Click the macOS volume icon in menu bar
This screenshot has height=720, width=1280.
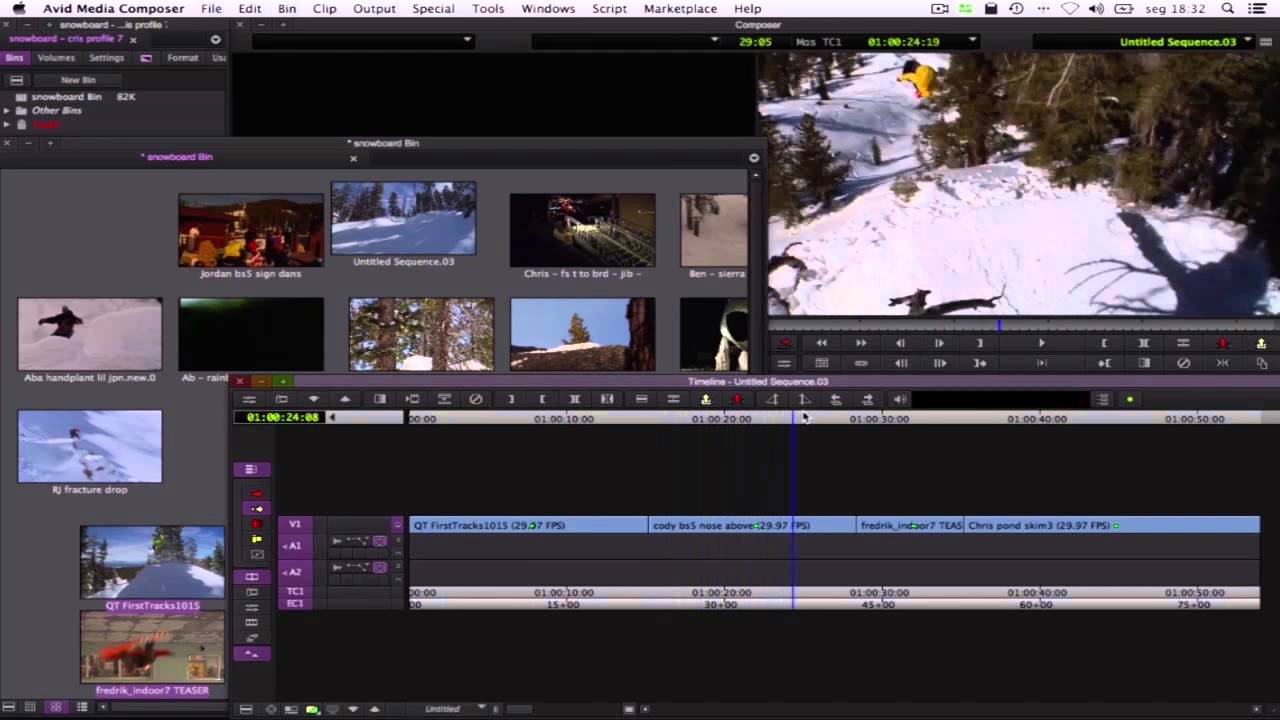point(1097,9)
